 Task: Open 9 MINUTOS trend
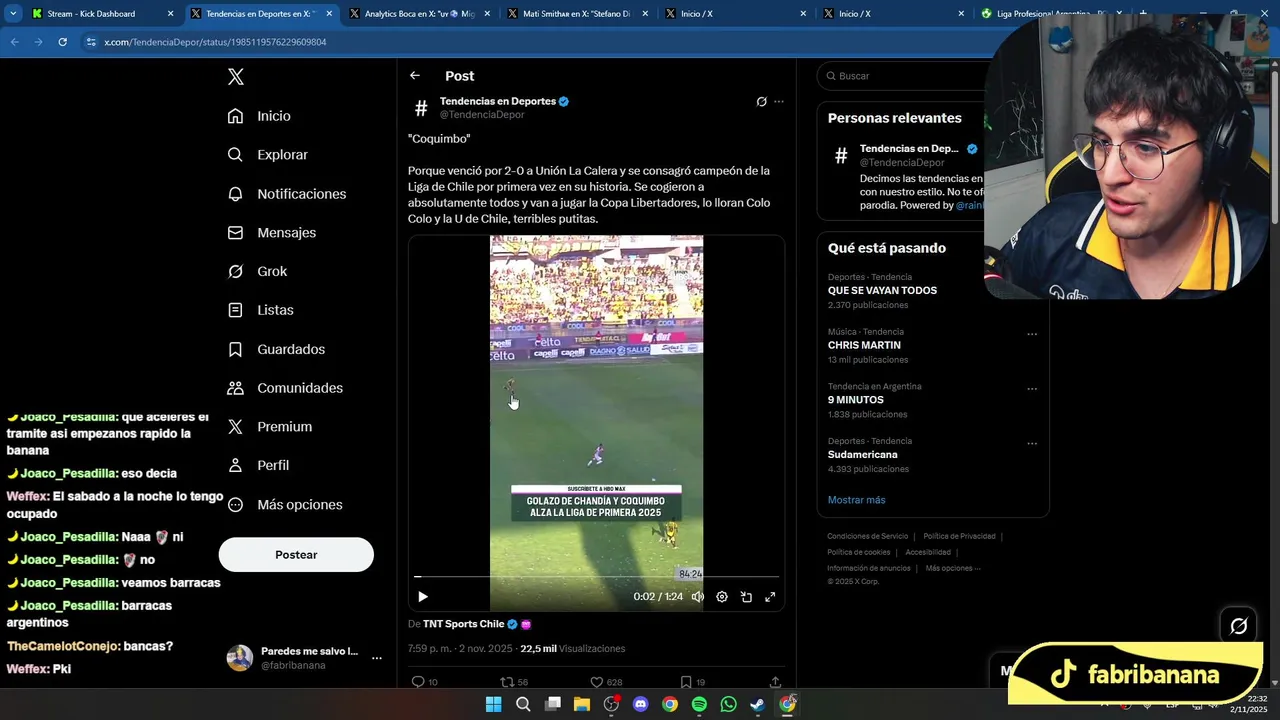tap(856, 400)
